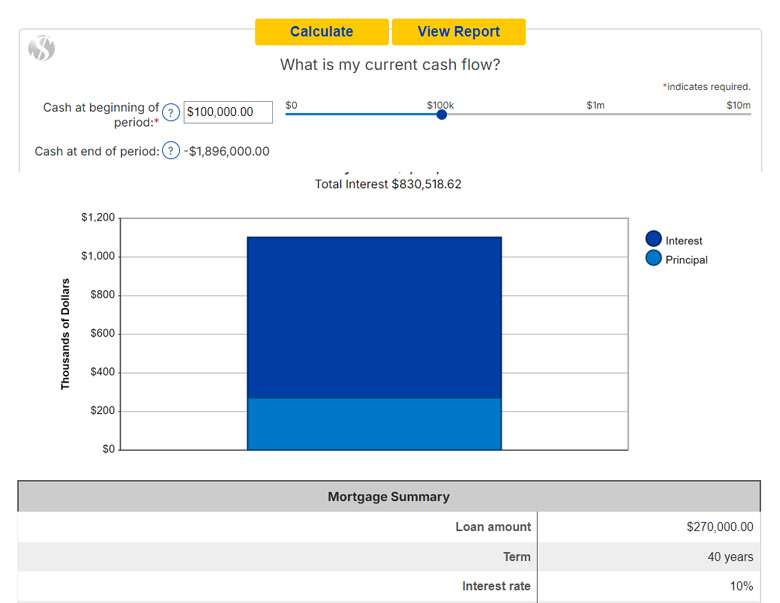The width and height of the screenshot is (780, 603).
Task: Toggle the Interest legend marker
Action: (653, 239)
